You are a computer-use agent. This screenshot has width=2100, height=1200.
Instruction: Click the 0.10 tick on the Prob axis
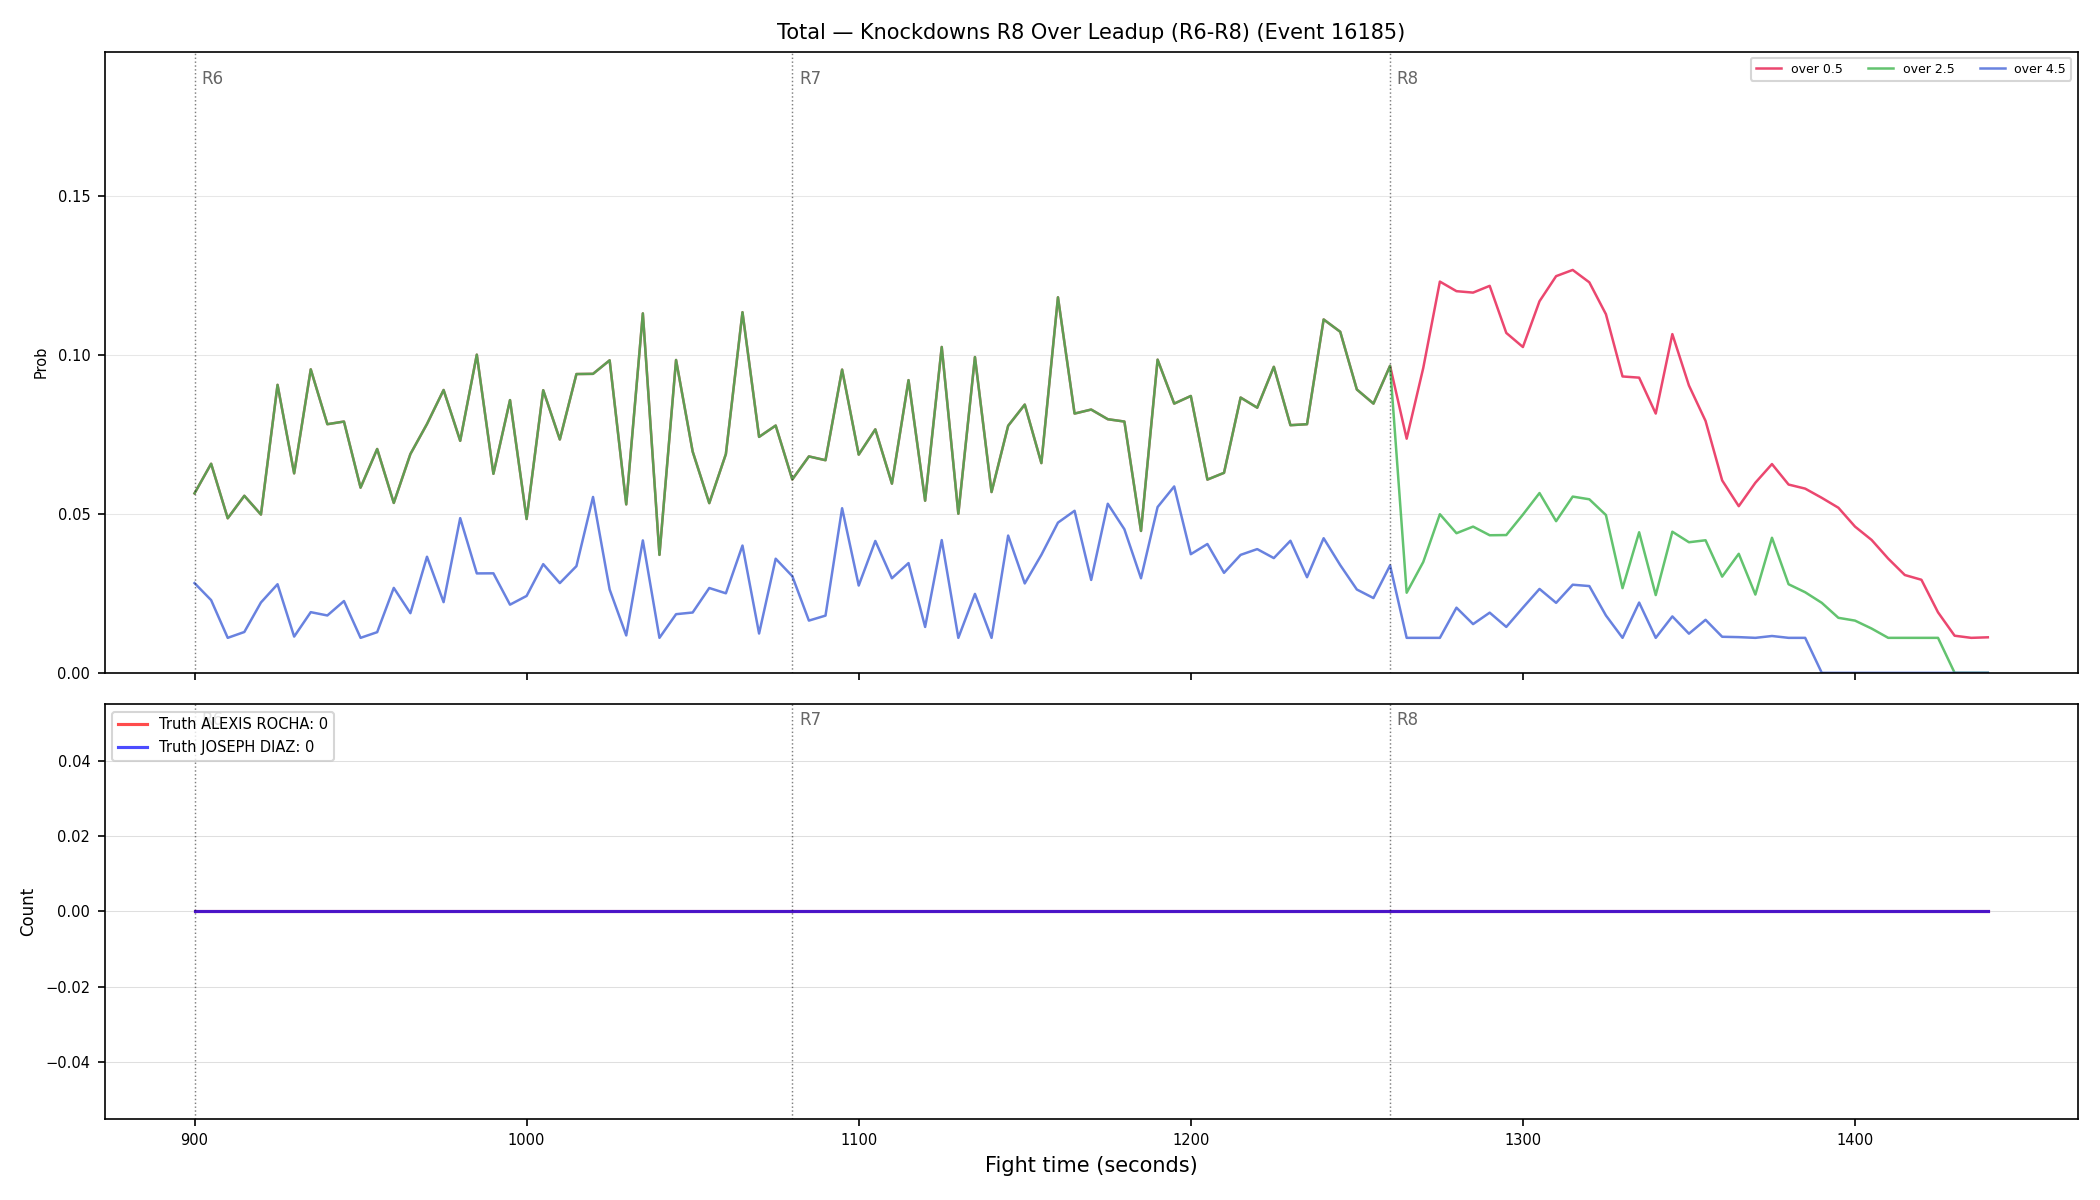(74, 356)
